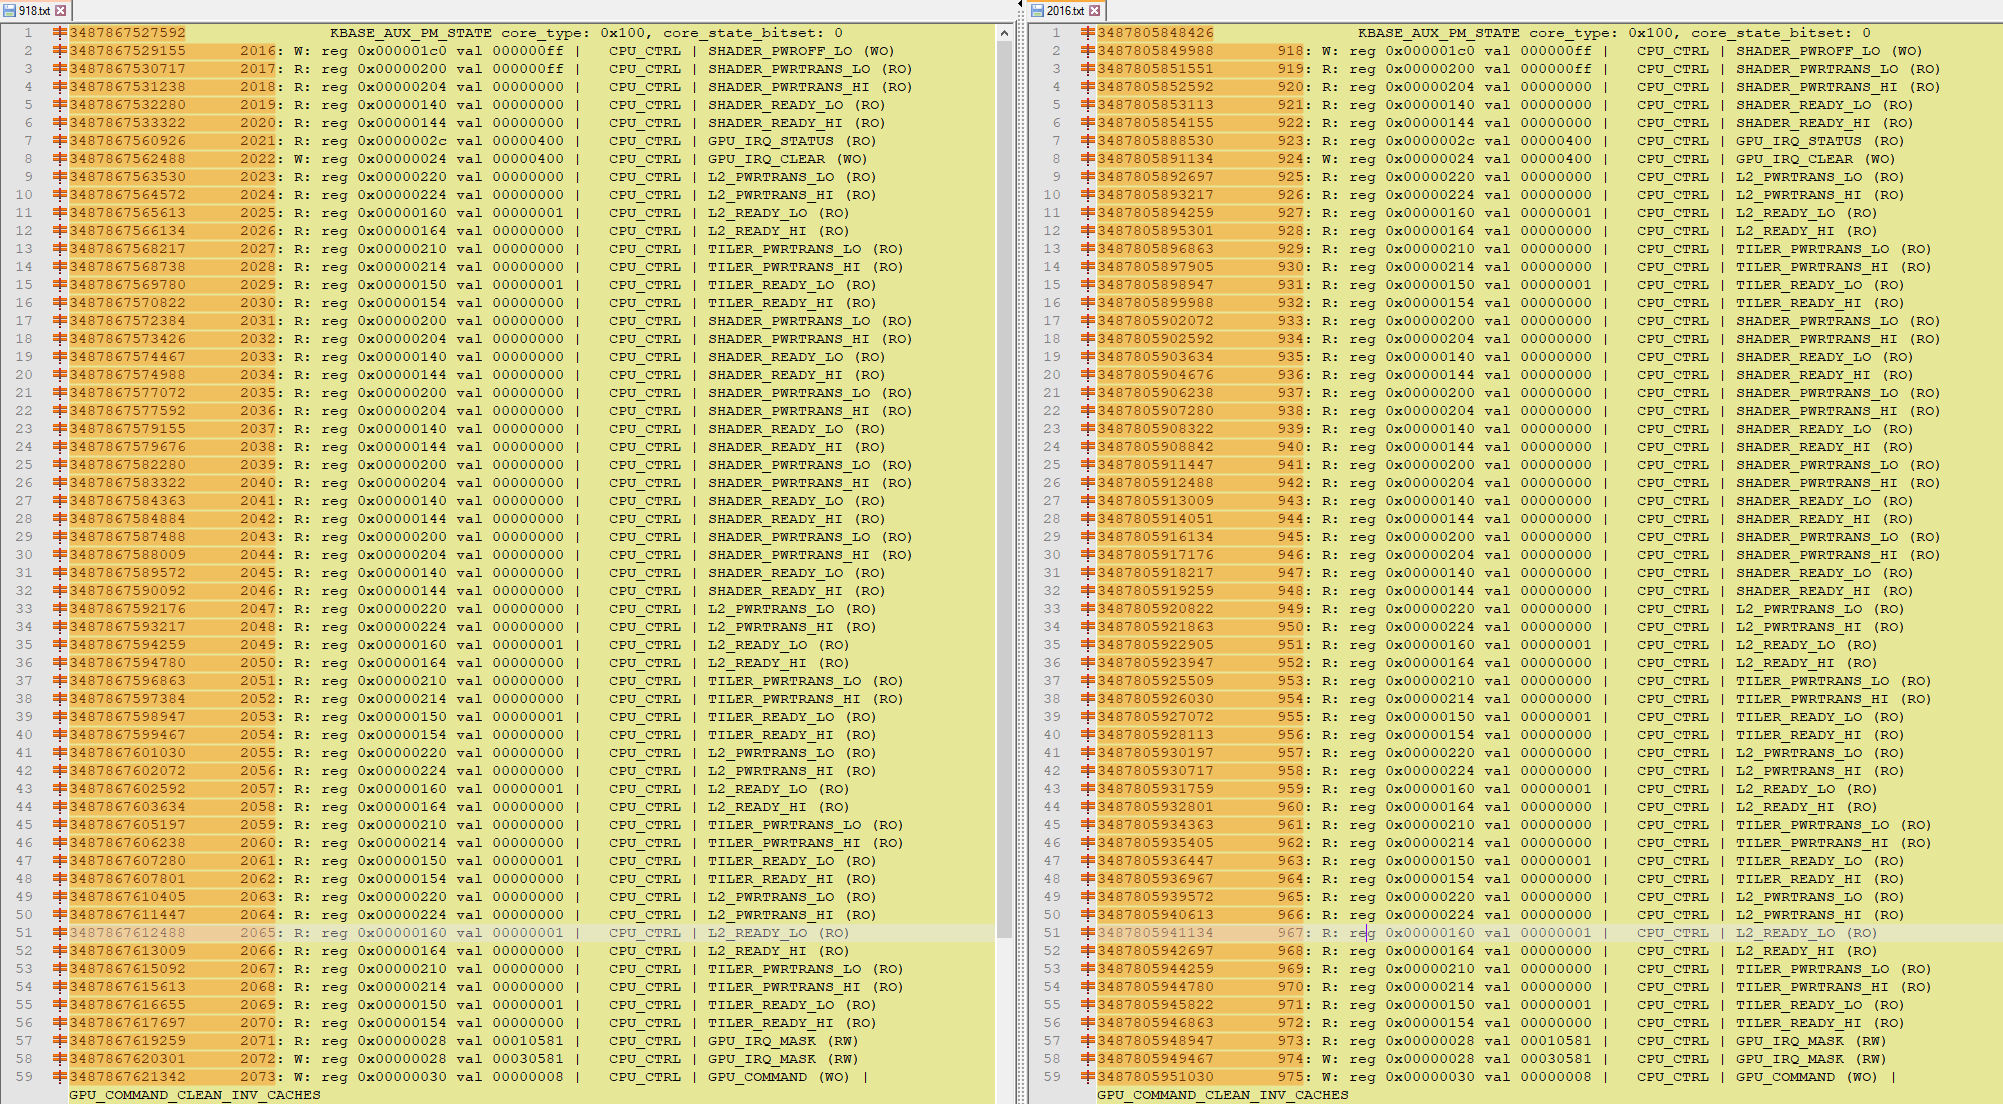The width and height of the screenshot is (2003, 1104).
Task: Close the 918.txt tab with its X
Action: coord(61,10)
